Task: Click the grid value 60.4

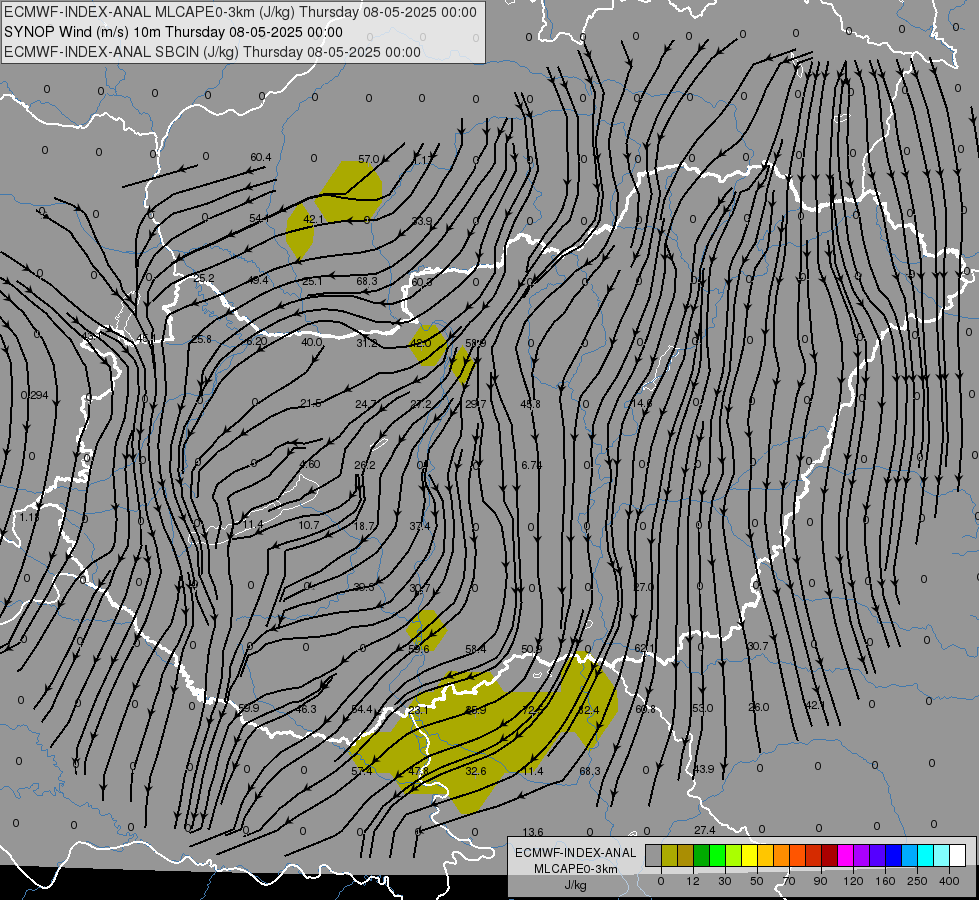Action: pyautogui.click(x=261, y=157)
